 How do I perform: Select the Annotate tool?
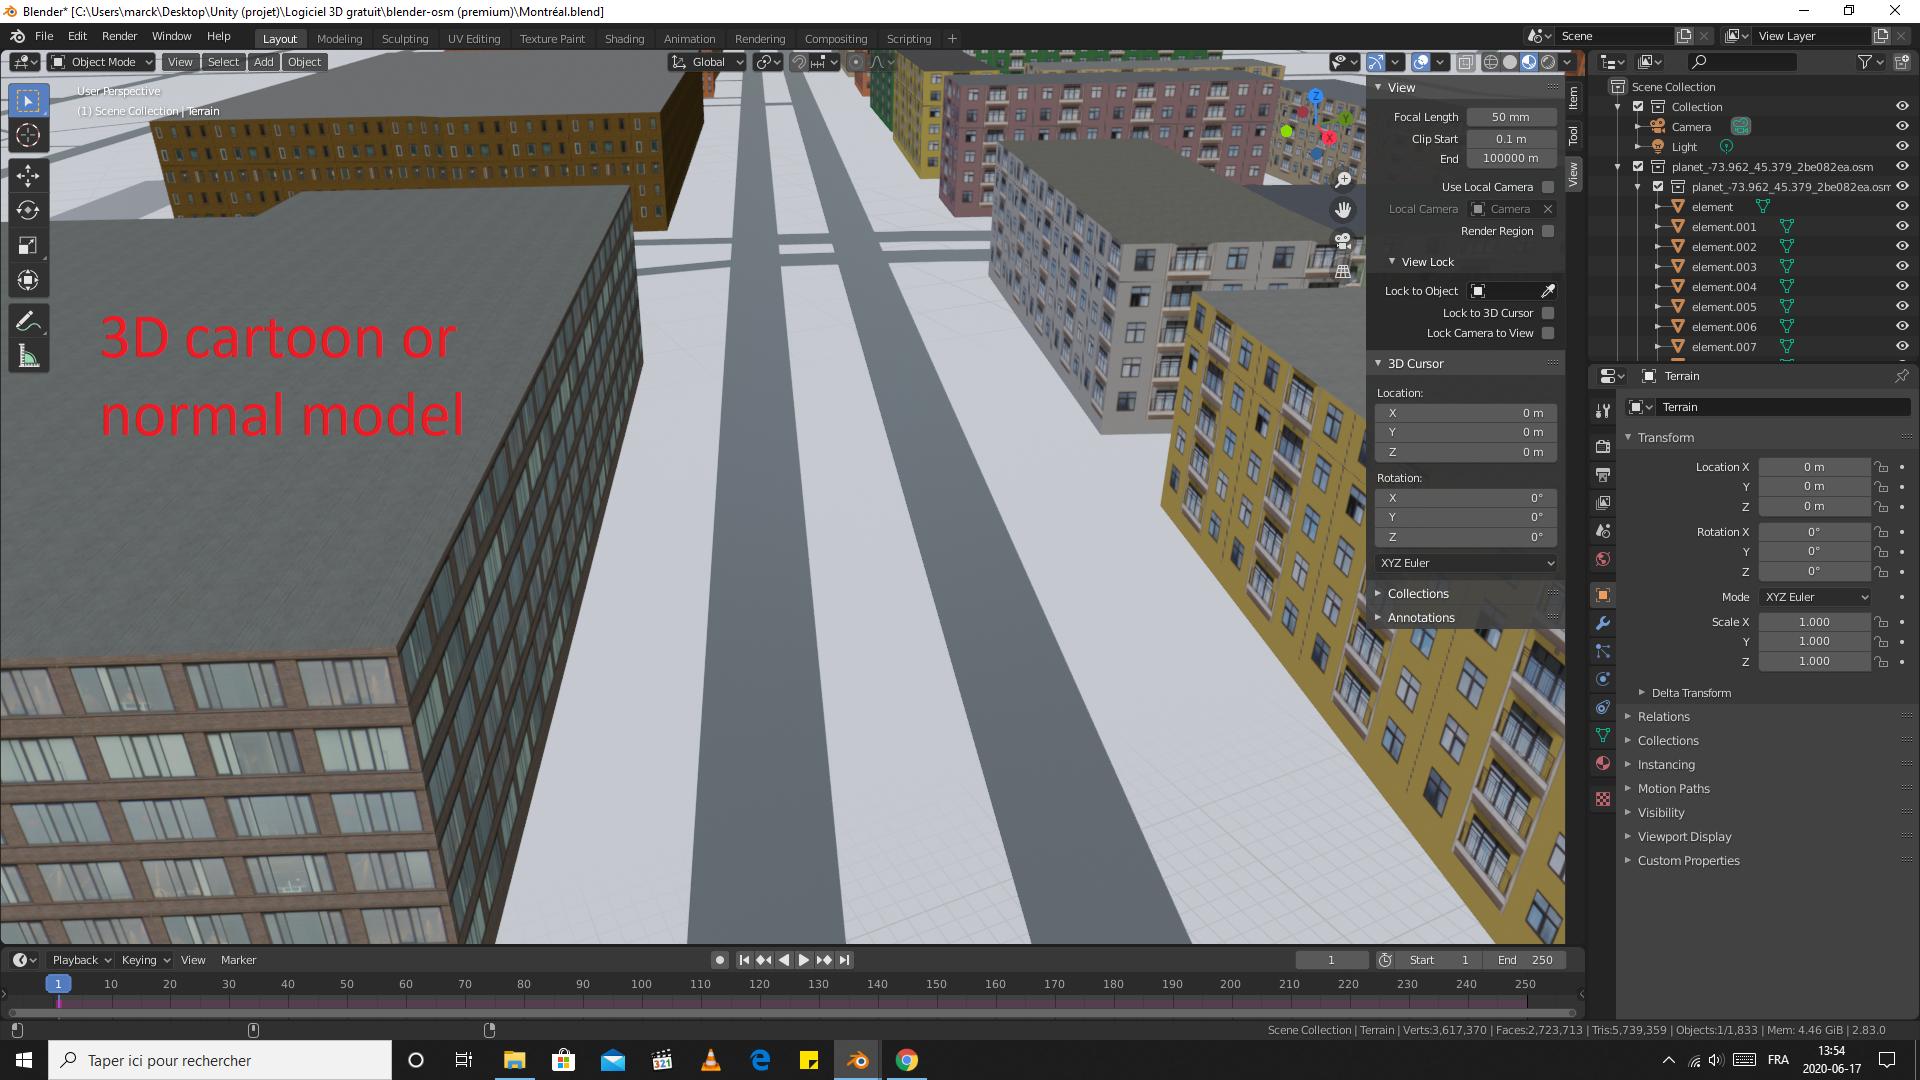coord(28,320)
